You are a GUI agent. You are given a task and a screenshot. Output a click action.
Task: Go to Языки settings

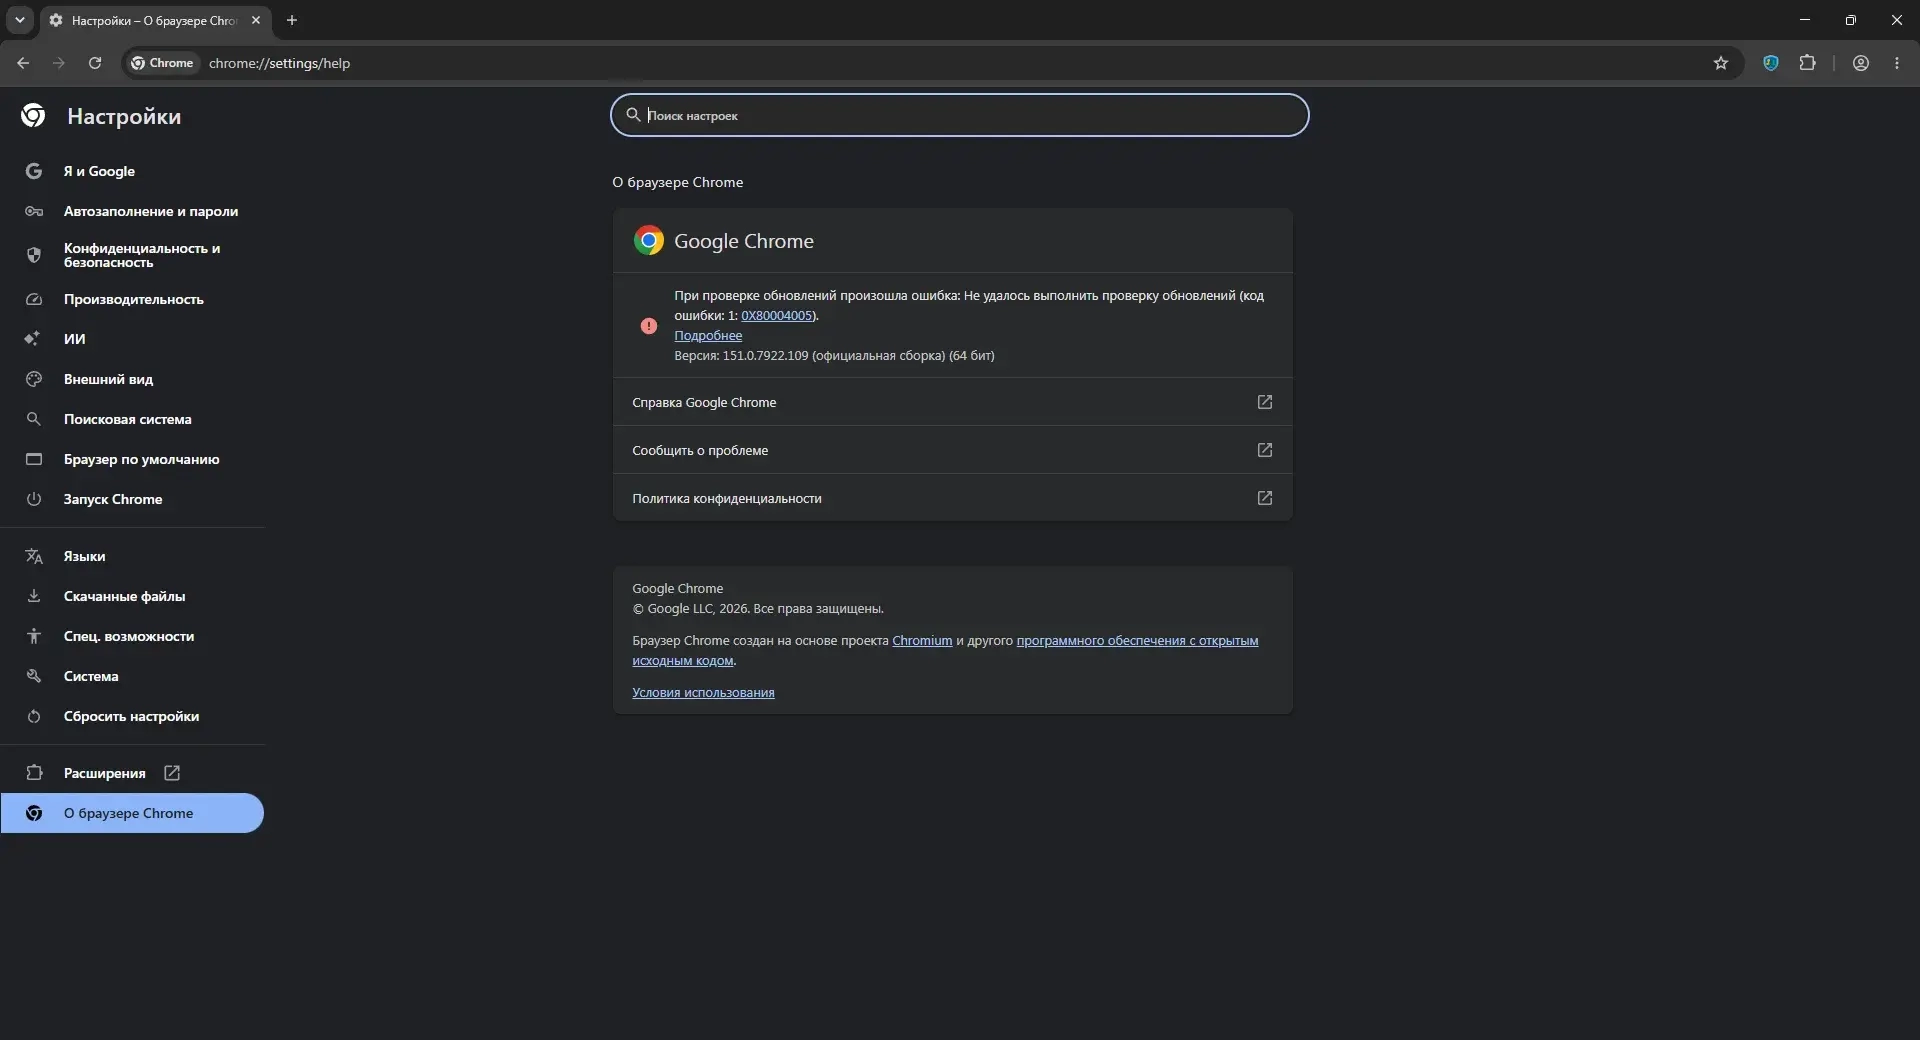tap(133, 556)
